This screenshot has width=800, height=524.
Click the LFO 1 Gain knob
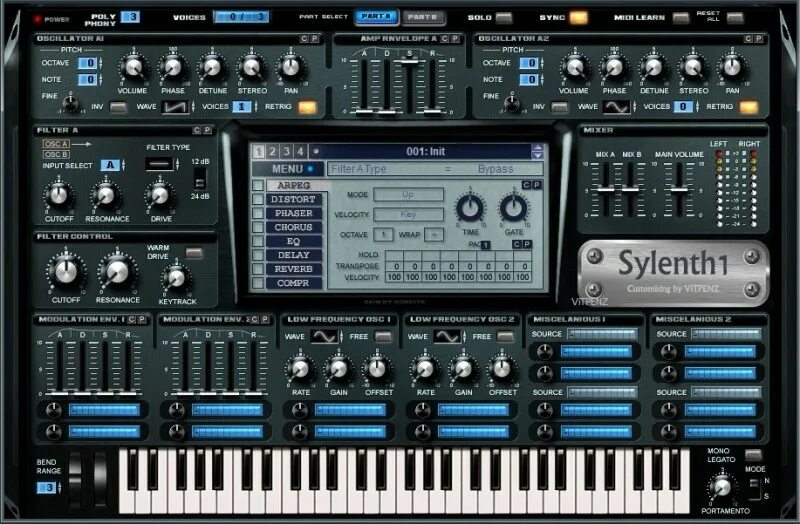(x=338, y=369)
